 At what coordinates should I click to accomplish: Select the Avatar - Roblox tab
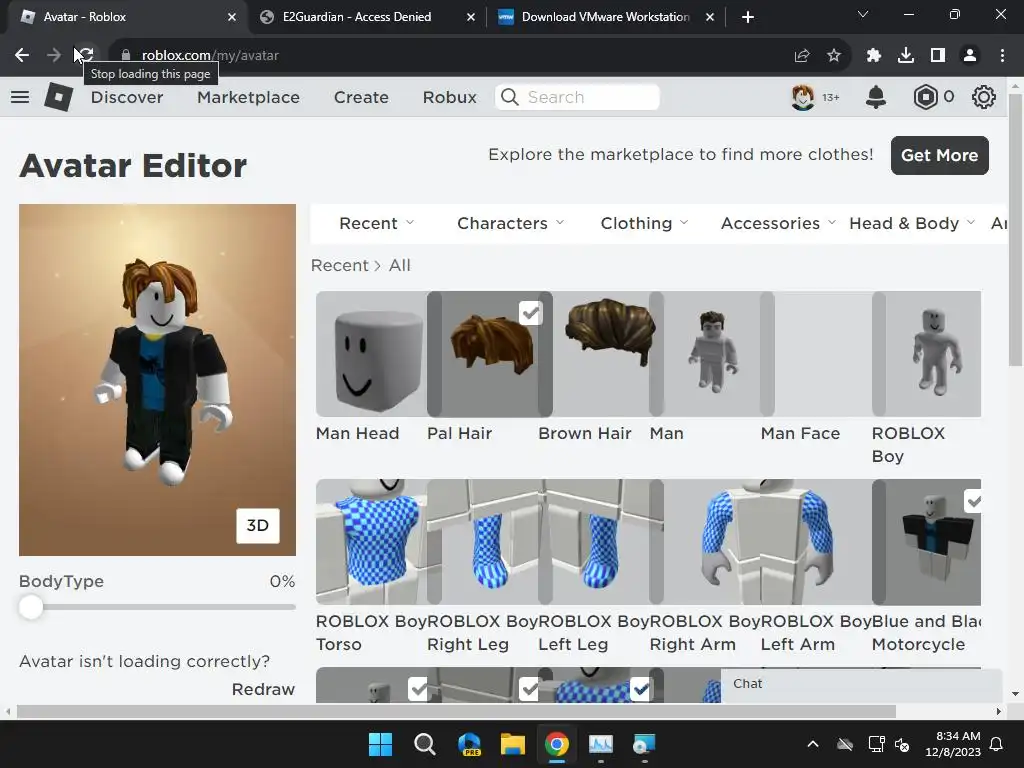[124, 17]
